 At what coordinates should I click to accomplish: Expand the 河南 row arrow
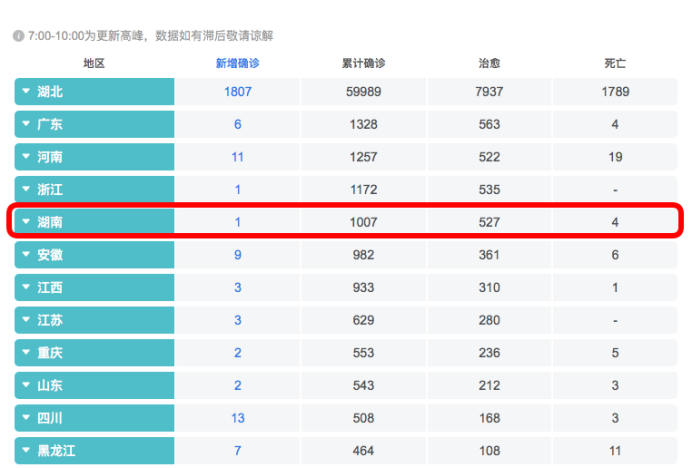click(26, 157)
